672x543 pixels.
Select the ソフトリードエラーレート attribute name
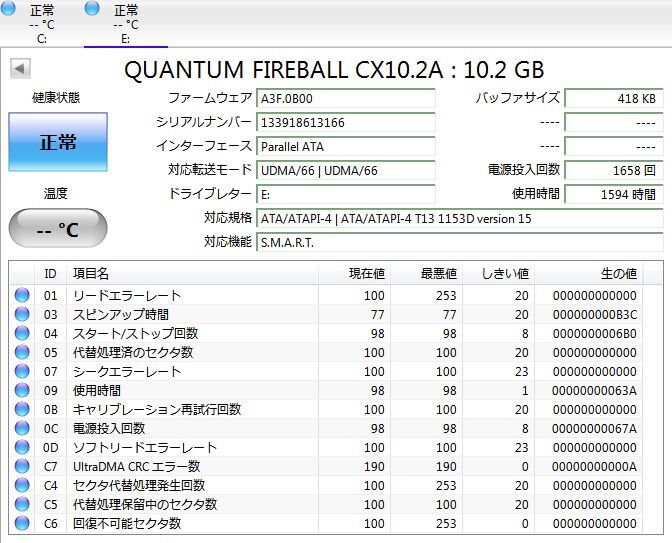[145, 447]
